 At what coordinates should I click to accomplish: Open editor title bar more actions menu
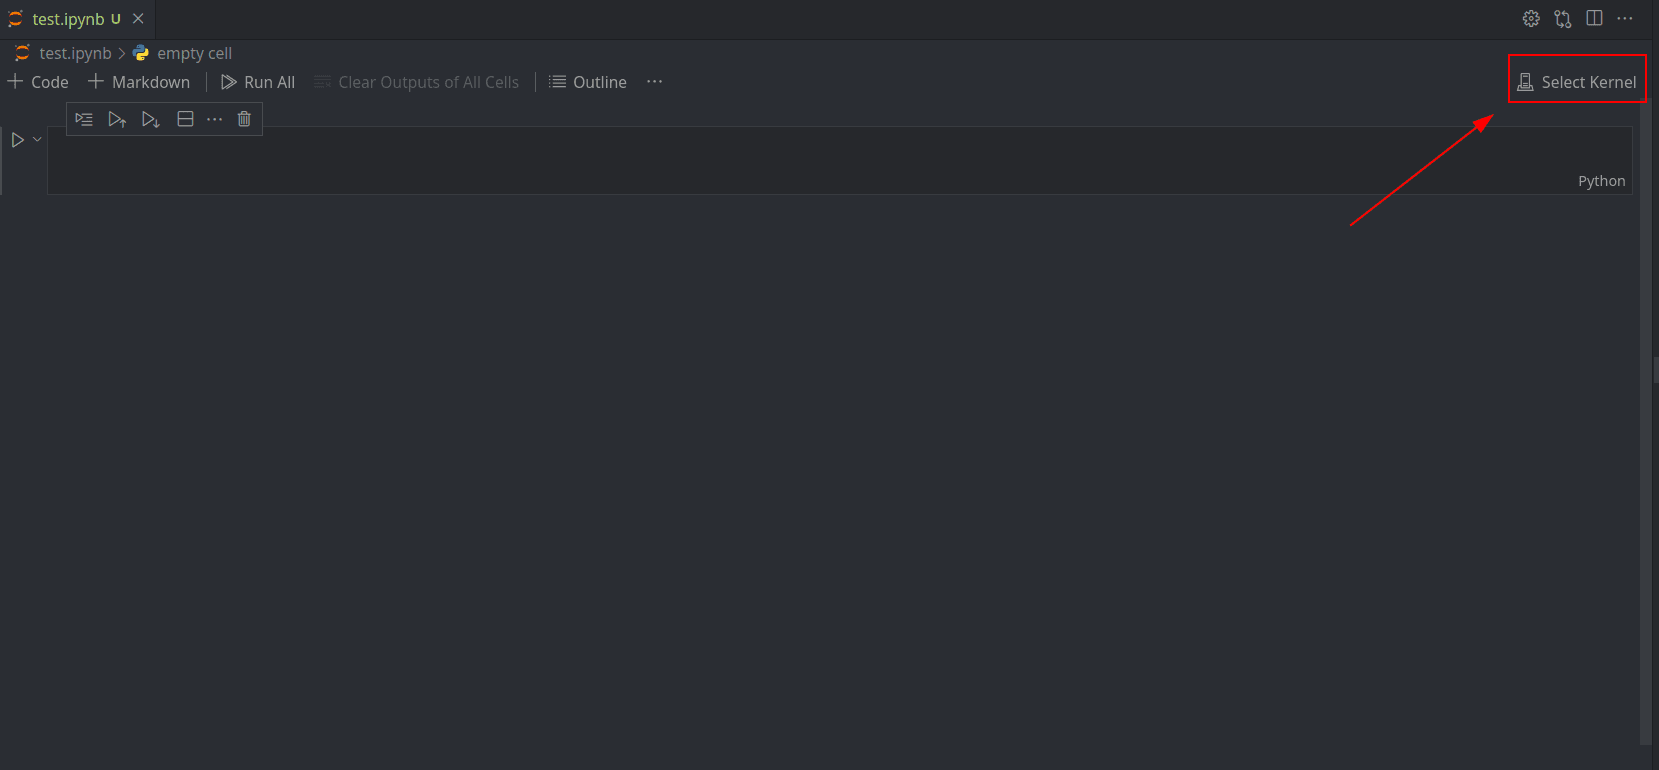tap(1625, 19)
